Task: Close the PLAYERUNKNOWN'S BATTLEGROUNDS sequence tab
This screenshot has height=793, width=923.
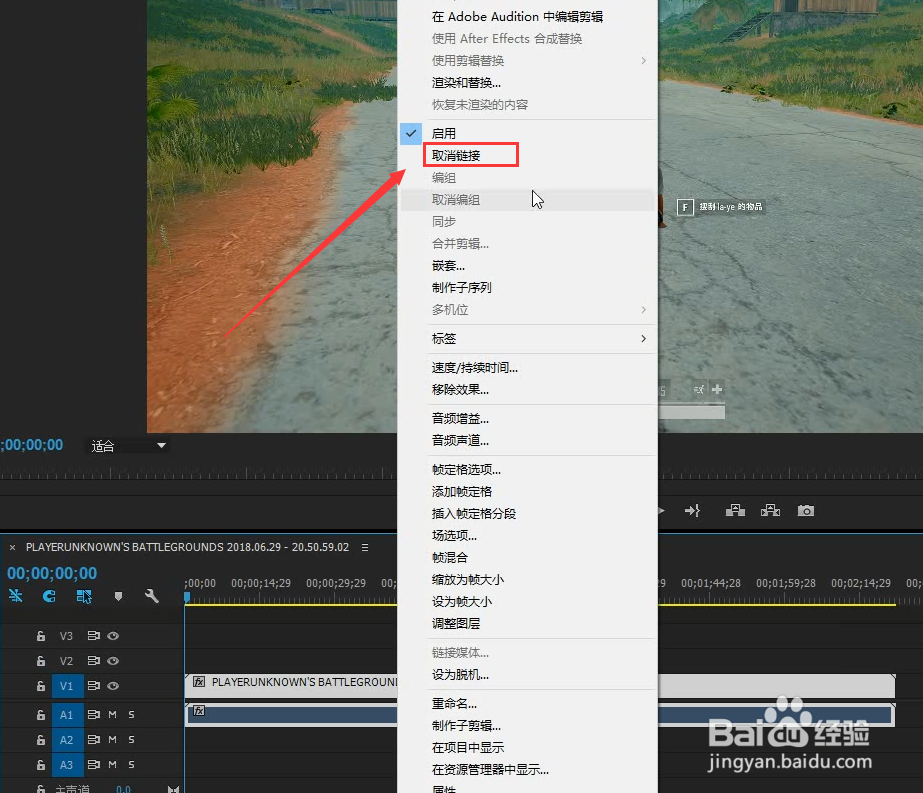Action: click(x=12, y=548)
